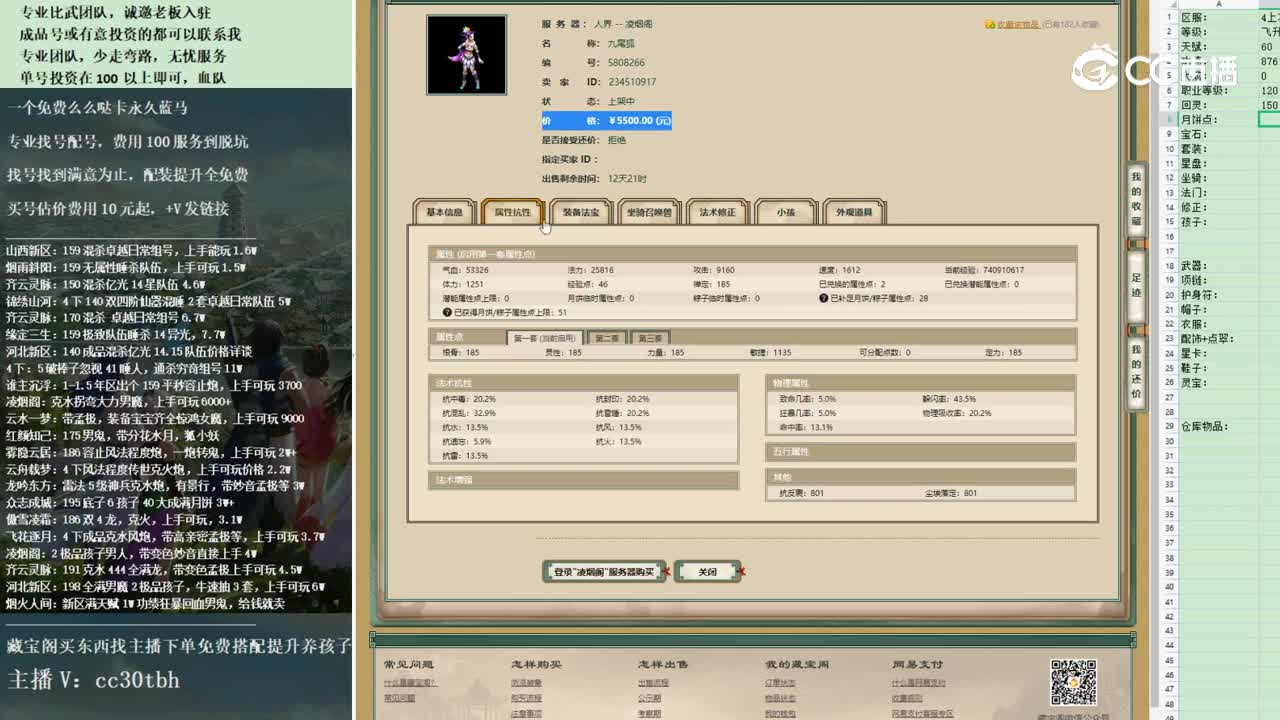Click the 其他 section header
Image resolution: width=1280 pixels, height=720 pixels.
920,477
